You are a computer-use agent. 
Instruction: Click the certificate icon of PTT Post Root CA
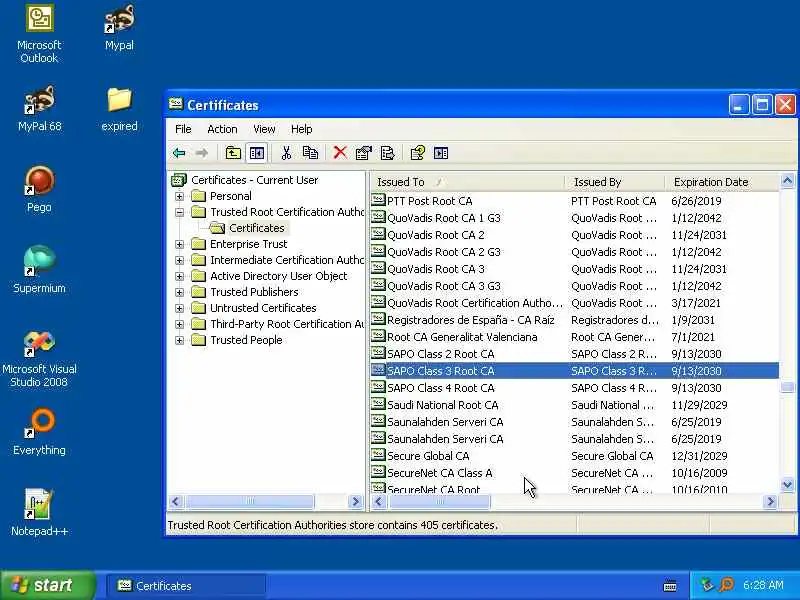[378, 200]
